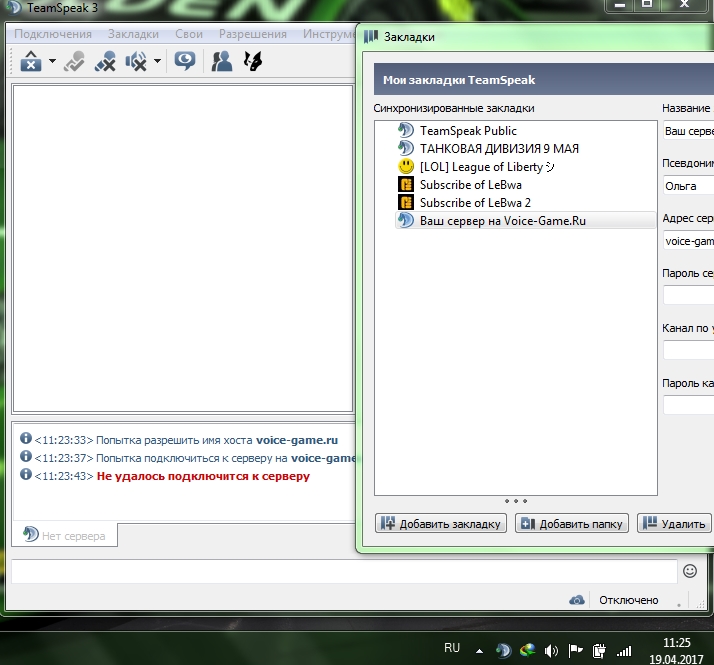Select the ТАНКОВАЯ ДИВИЗИЯ 9 МАЯ bookmark
Viewport: 714px width, 665px height.
point(499,148)
